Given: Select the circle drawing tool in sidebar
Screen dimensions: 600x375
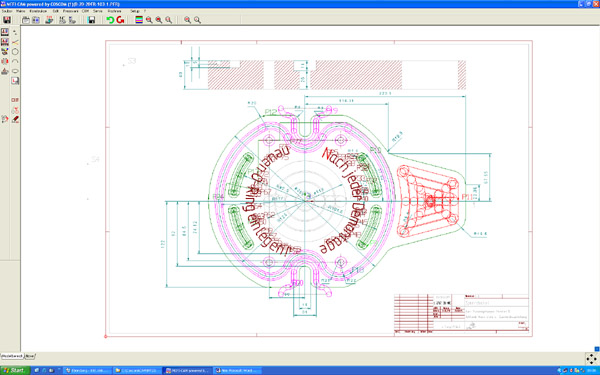Looking at the screenshot, I should tap(15, 52).
